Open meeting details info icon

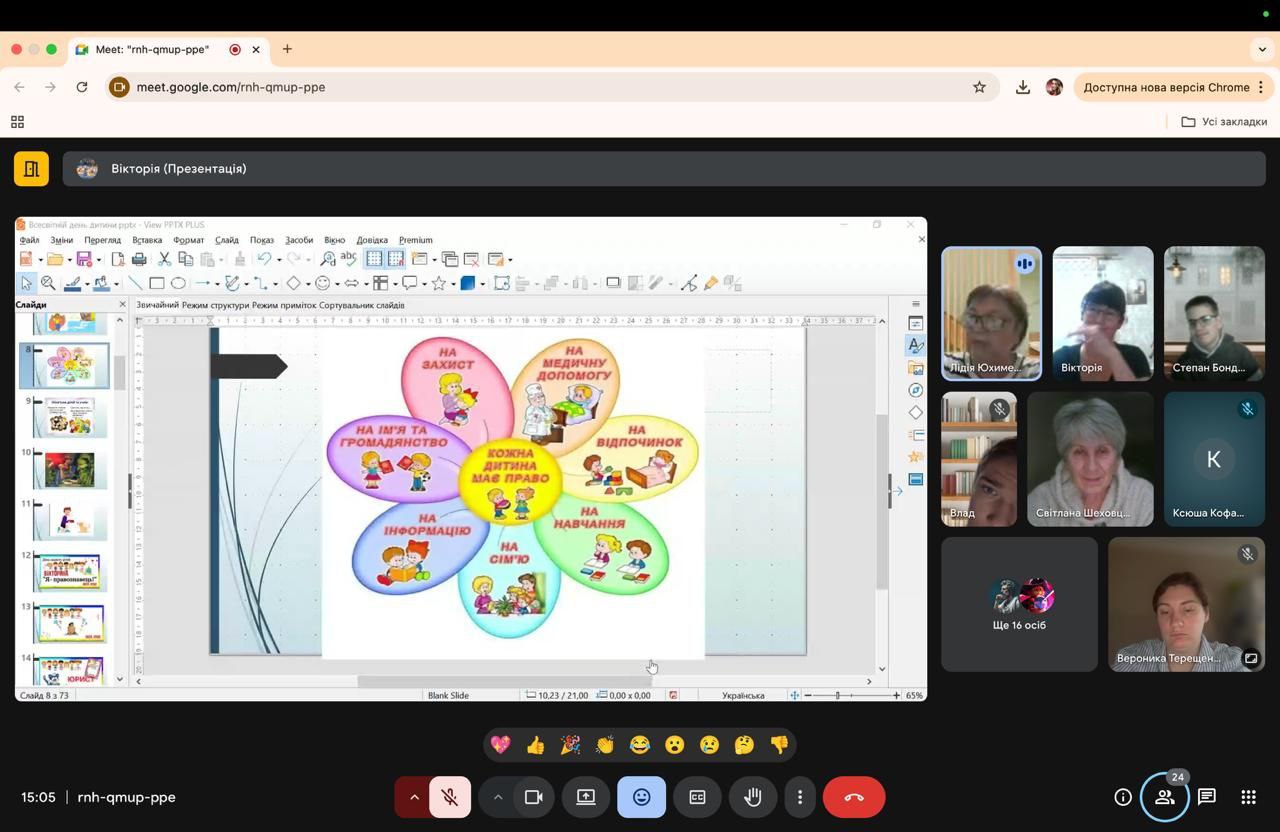pyautogui.click(x=1122, y=797)
